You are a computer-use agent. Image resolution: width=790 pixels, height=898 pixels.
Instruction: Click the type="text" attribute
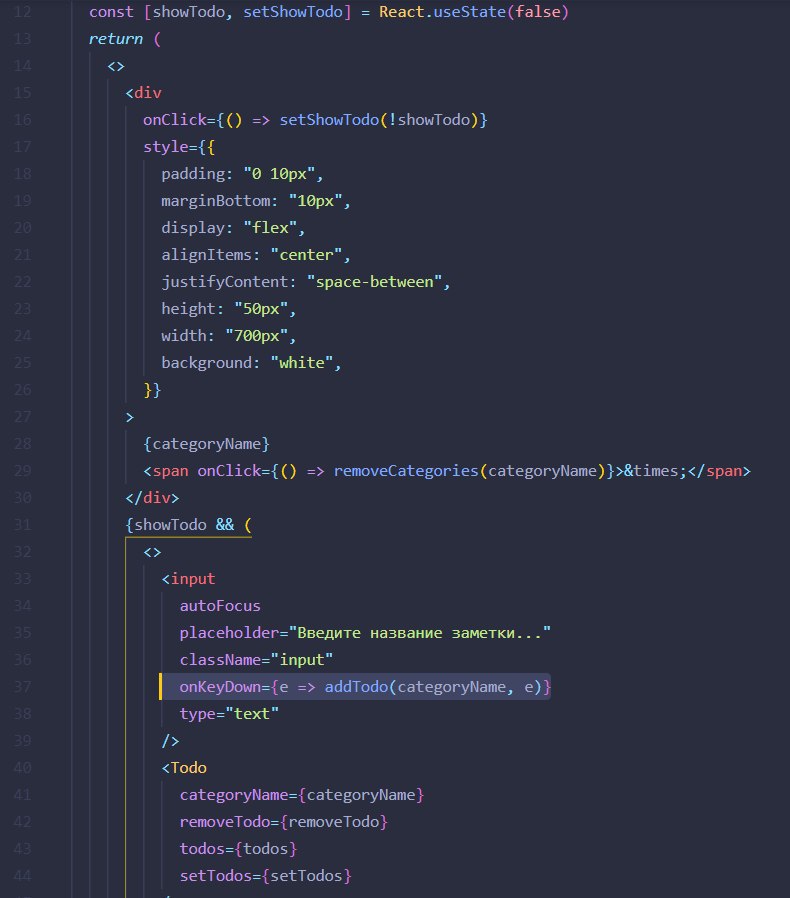pos(229,714)
